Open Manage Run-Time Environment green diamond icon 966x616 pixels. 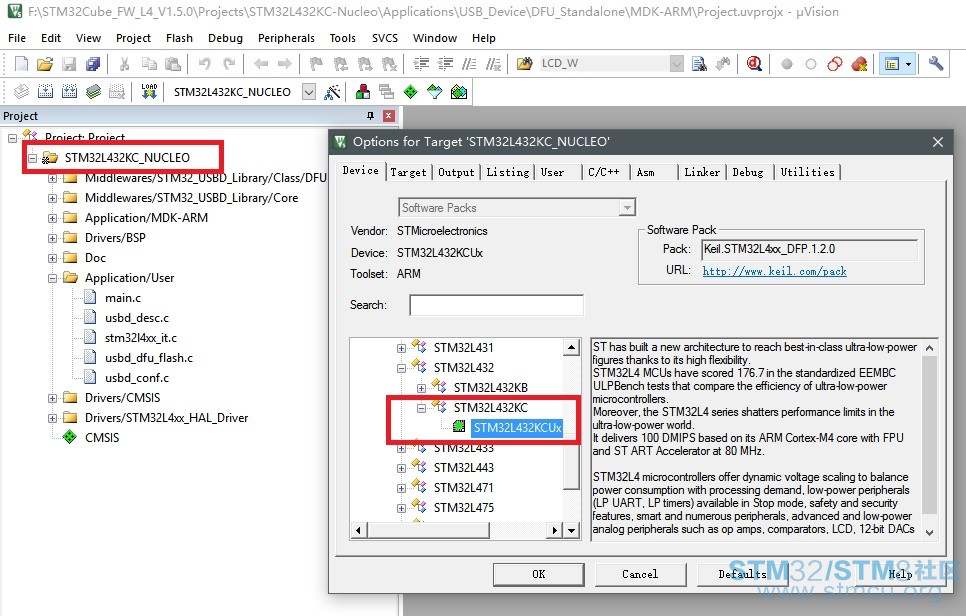coord(410,92)
